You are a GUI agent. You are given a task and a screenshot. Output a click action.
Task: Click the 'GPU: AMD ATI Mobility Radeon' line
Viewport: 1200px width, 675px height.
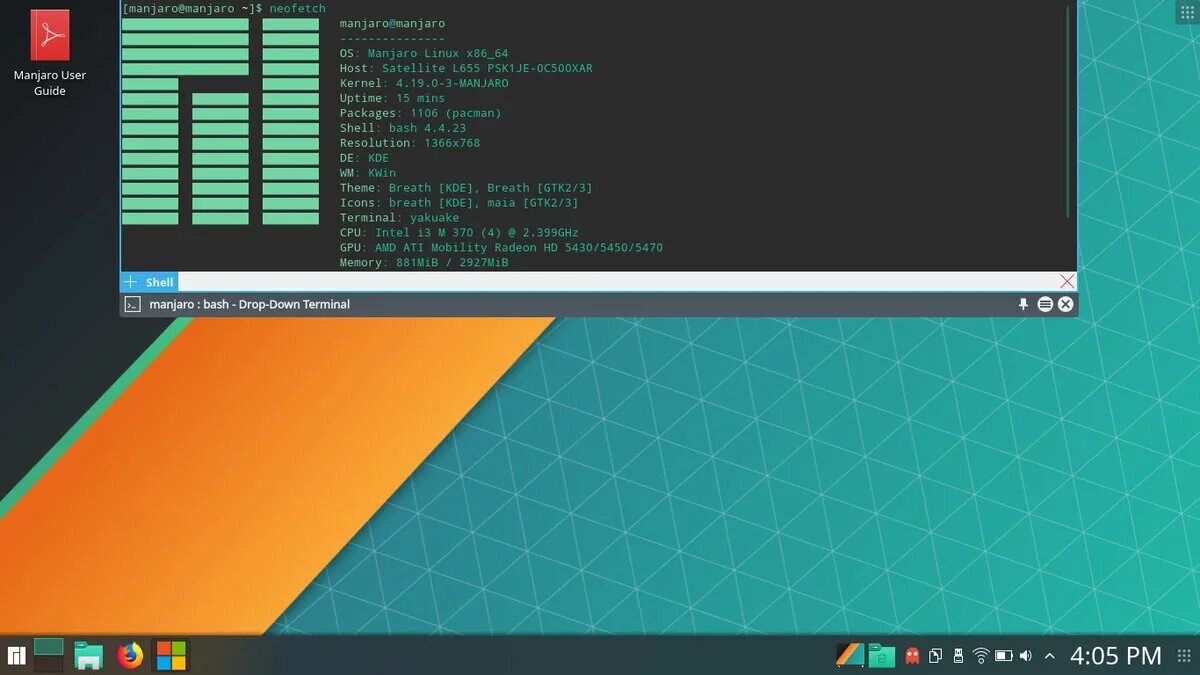coord(501,247)
